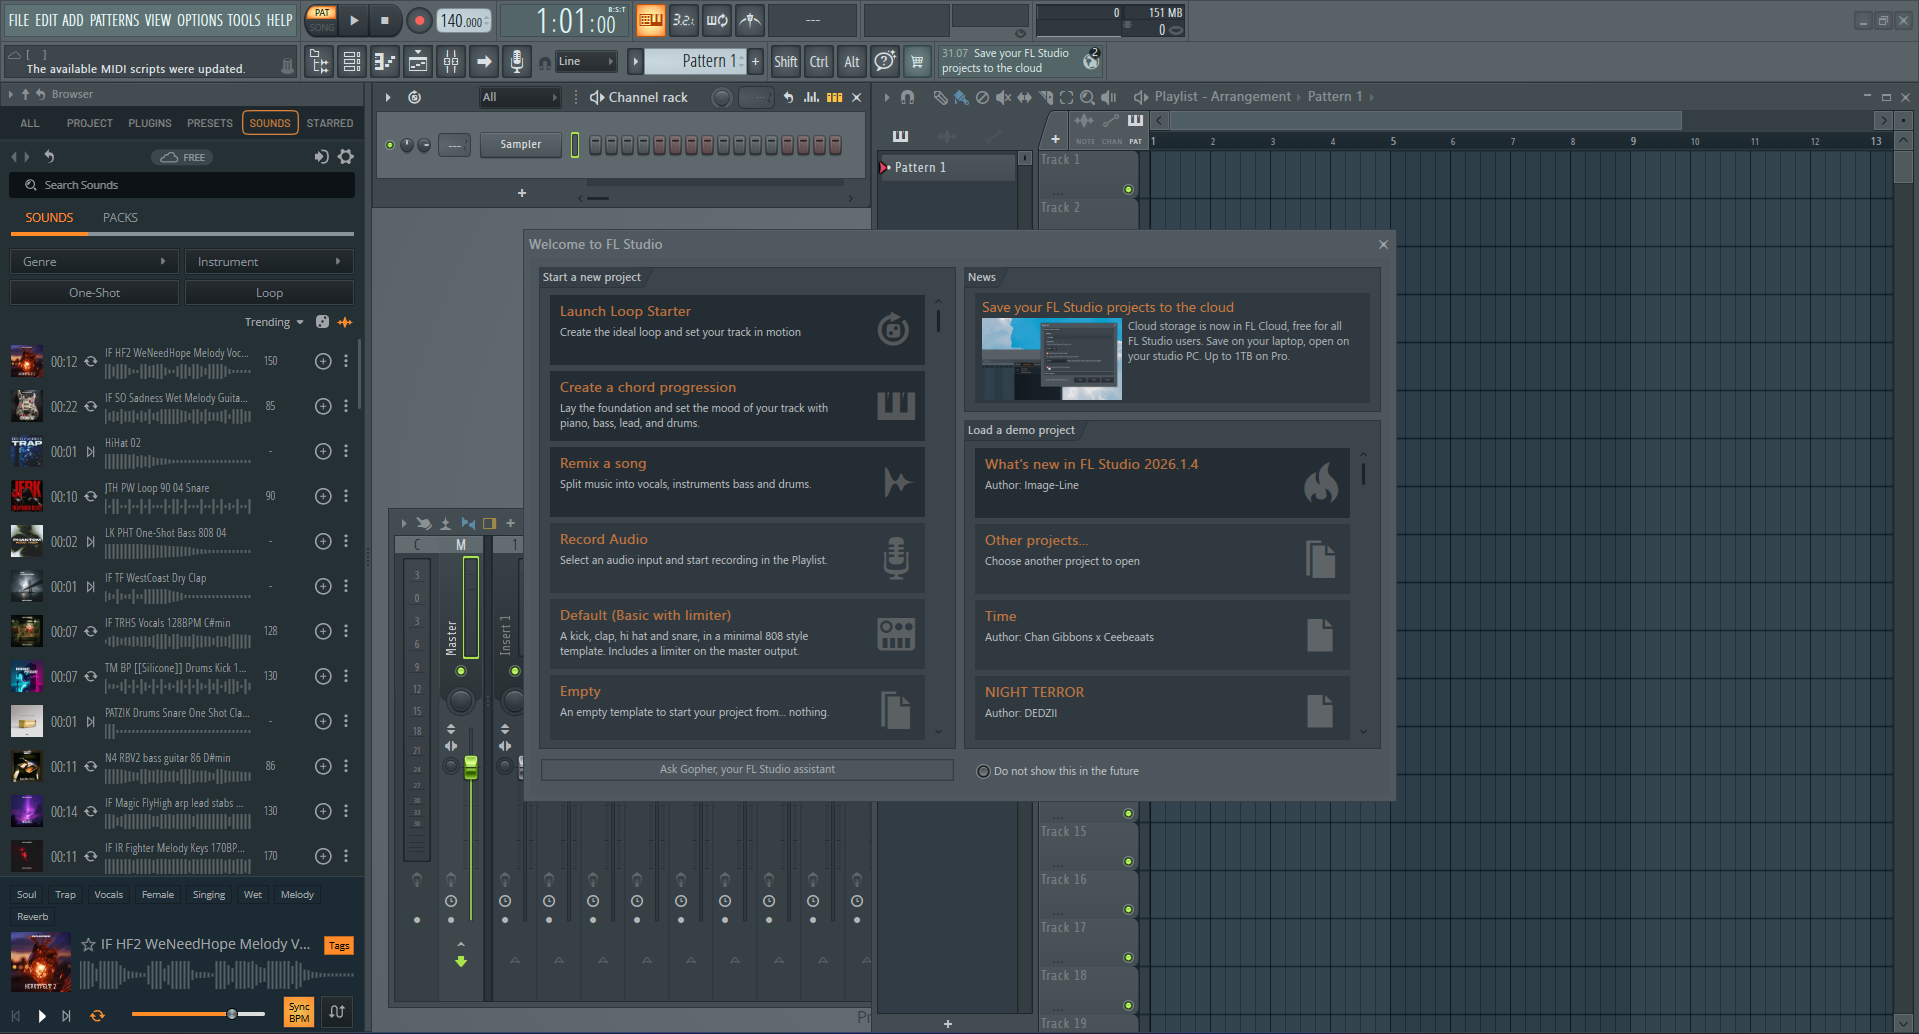Open the OPTIONS menu
The image size is (1919, 1034).
(x=200, y=20)
